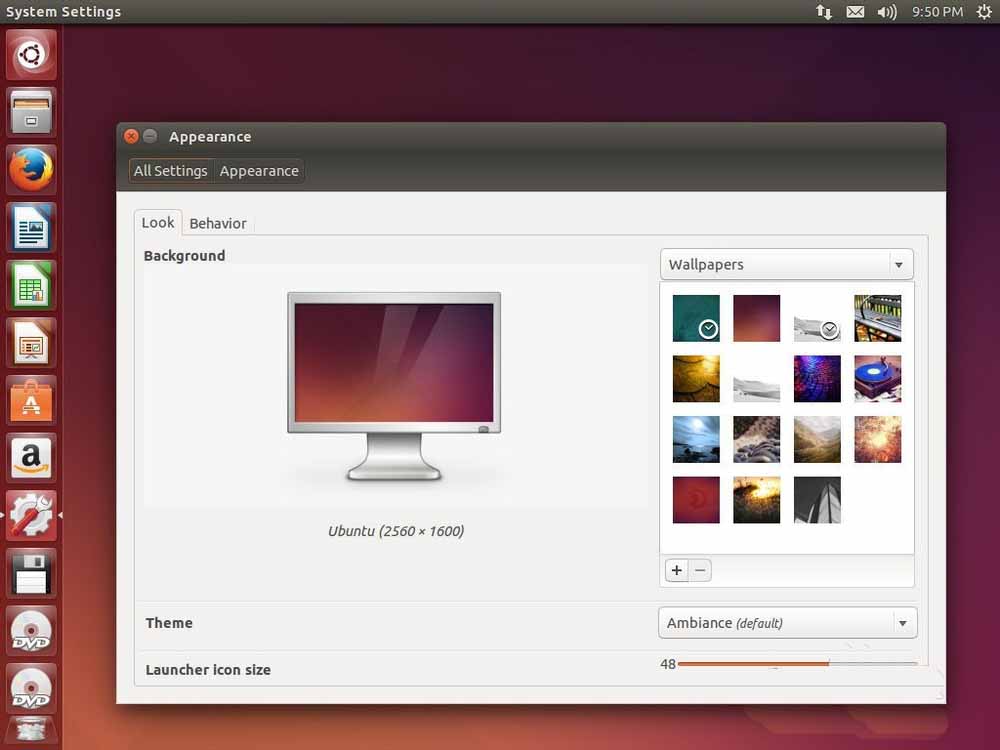Close the Appearance window
The image size is (1000, 750).
131,136
